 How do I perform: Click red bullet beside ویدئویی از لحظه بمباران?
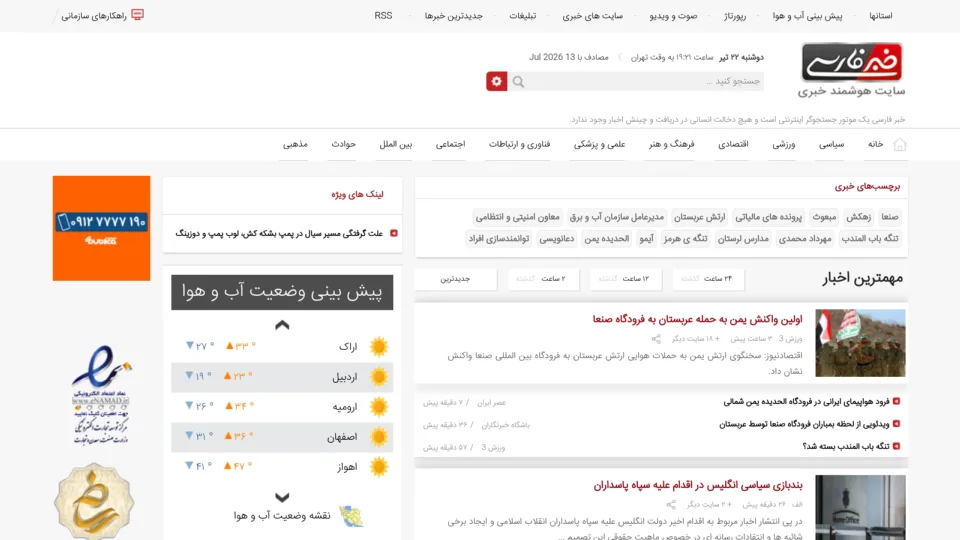tap(896, 424)
